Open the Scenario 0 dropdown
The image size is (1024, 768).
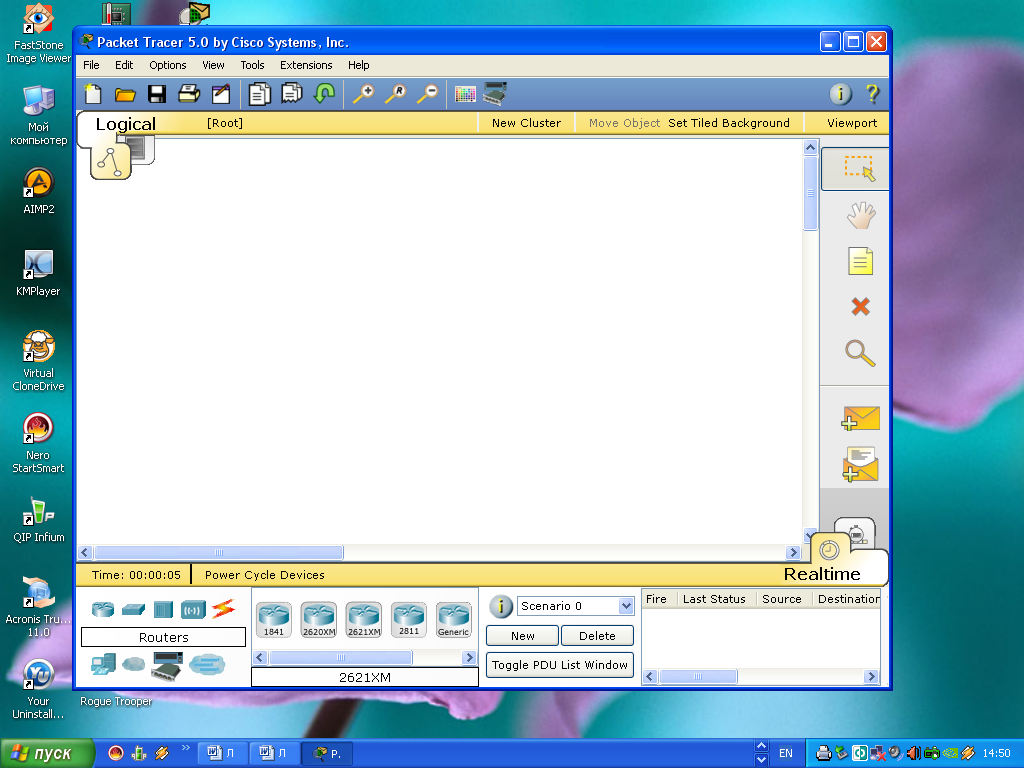tap(626, 606)
